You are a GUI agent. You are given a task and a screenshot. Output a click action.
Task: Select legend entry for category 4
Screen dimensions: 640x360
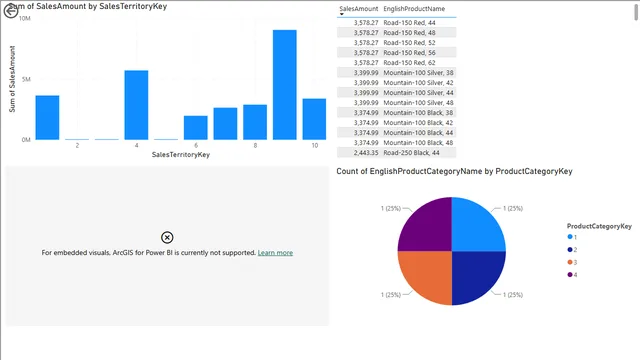point(572,275)
